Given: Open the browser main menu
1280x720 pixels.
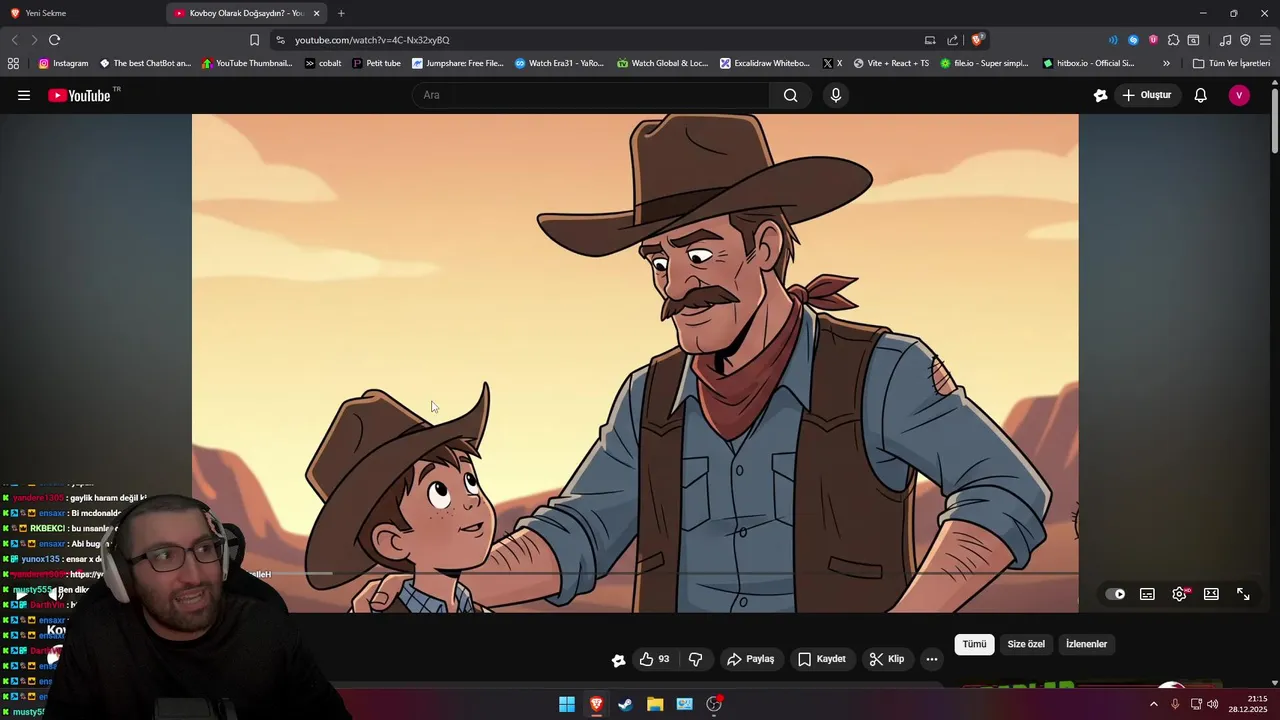Looking at the screenshot, I should click(x=1265, y=40).
